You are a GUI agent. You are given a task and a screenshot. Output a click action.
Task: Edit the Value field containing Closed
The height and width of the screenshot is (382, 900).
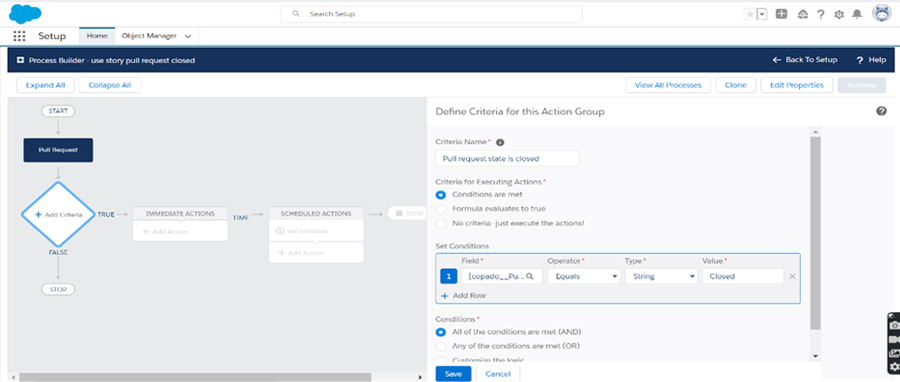tap(743, 276)
